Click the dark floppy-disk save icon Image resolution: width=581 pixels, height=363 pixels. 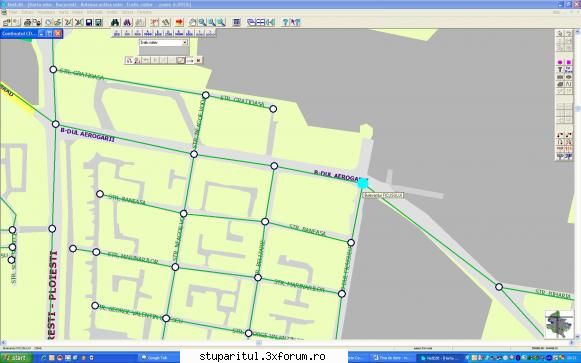tap(89, 22)
